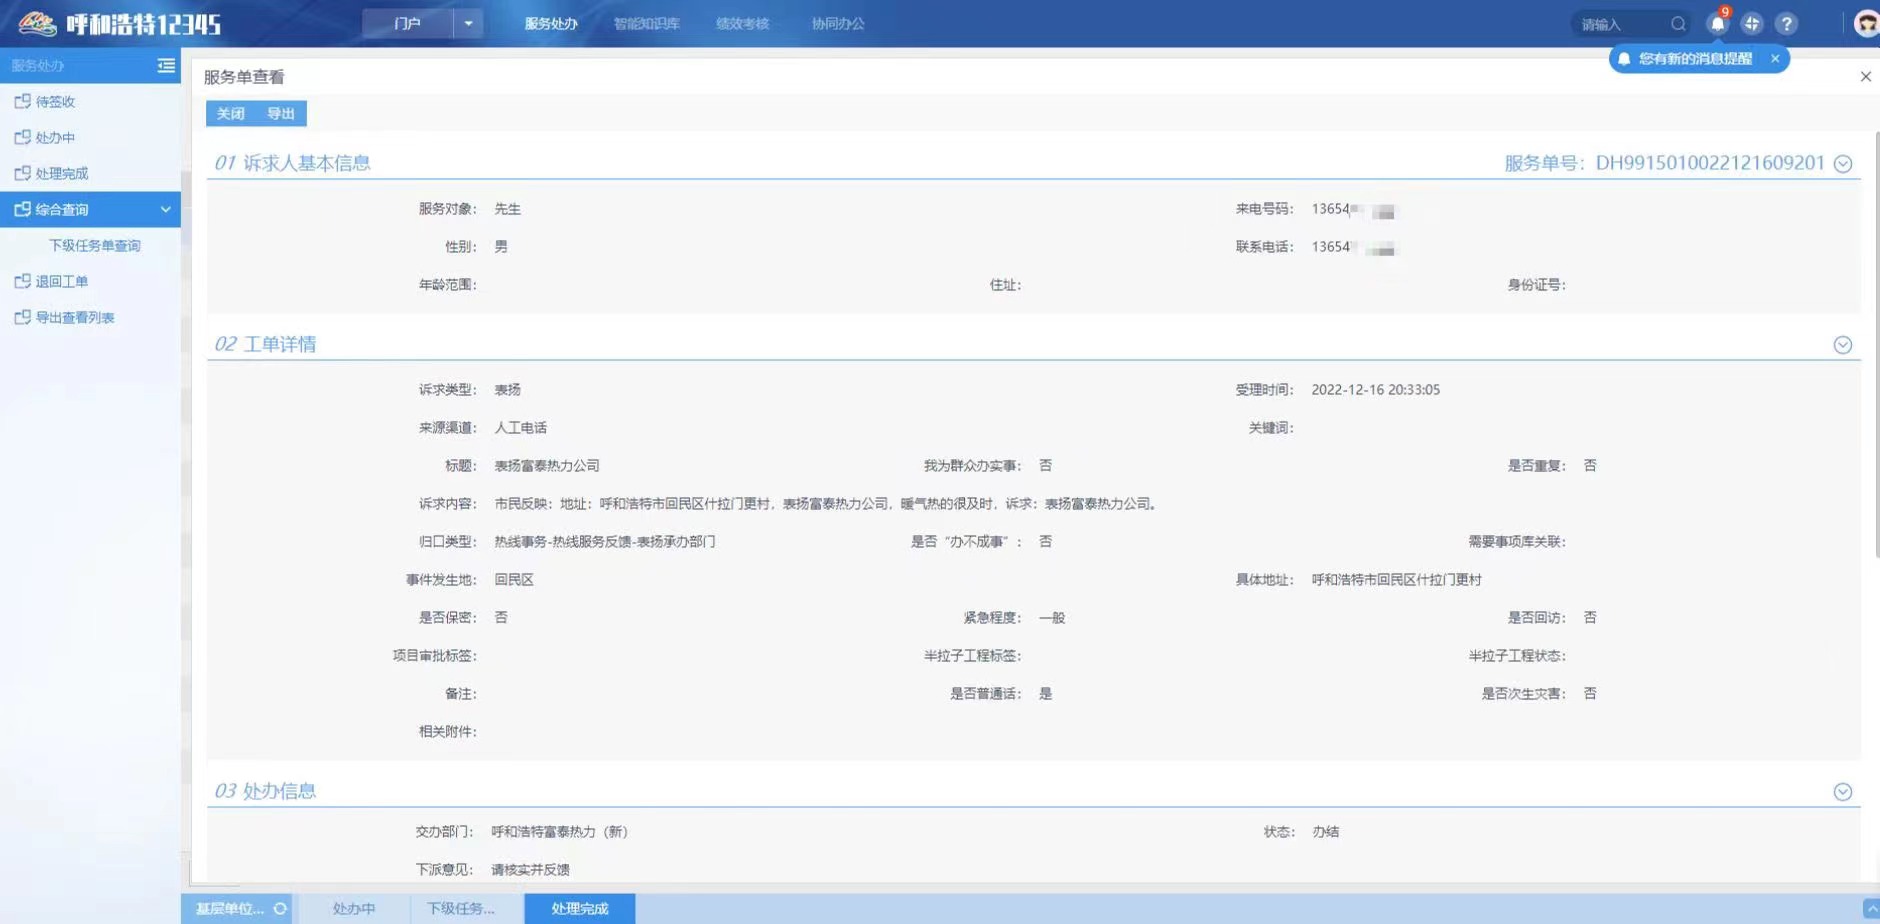The image size is (1880, 924).
Task: Collapse the 02 工单详情 section
Action: click(1843, 345)
